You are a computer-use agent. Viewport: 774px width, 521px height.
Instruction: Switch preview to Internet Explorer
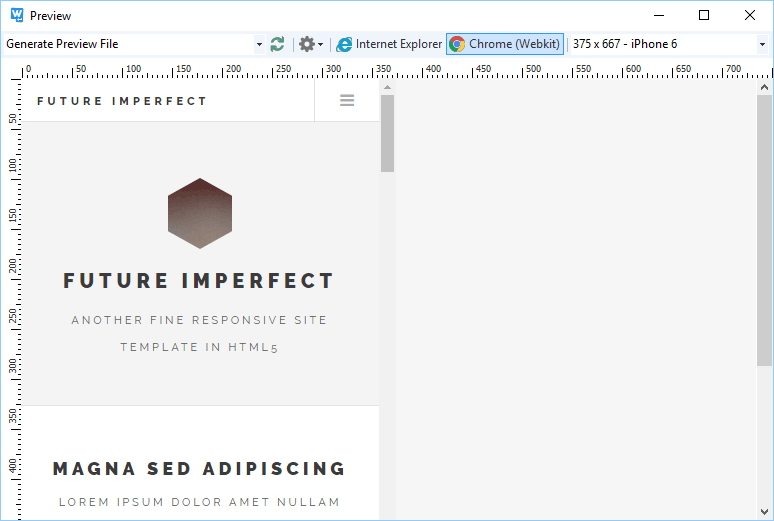point(389,44)
